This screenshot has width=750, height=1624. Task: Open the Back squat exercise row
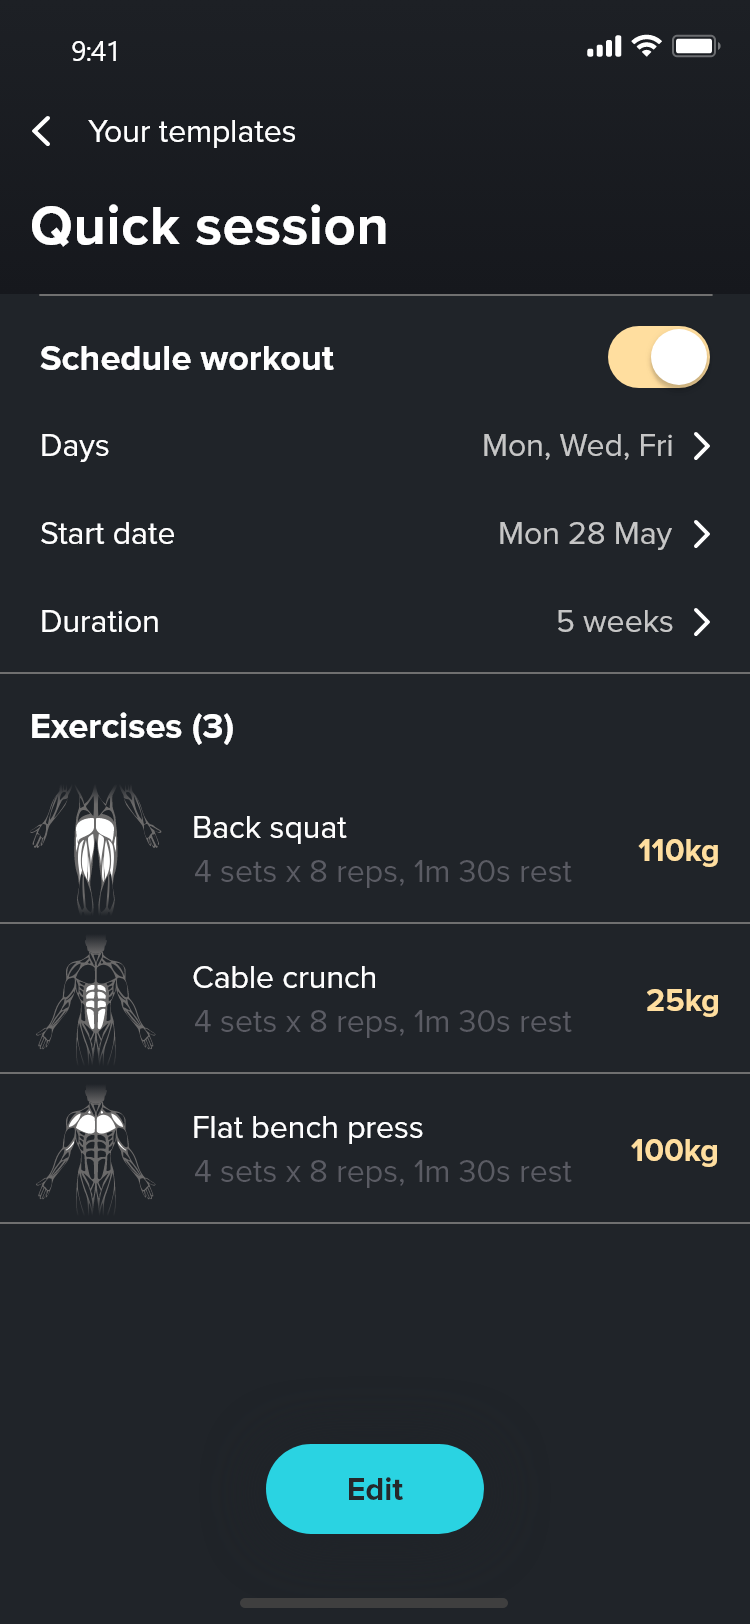tap(382, 849)
